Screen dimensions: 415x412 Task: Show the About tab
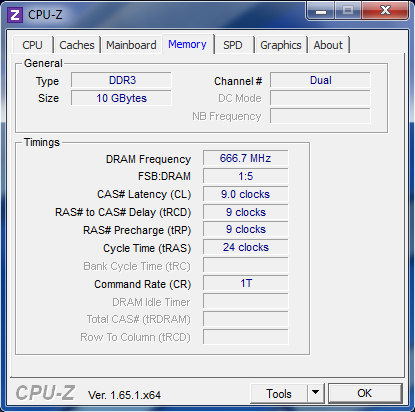pyautogui.click(x=328, y=45)
